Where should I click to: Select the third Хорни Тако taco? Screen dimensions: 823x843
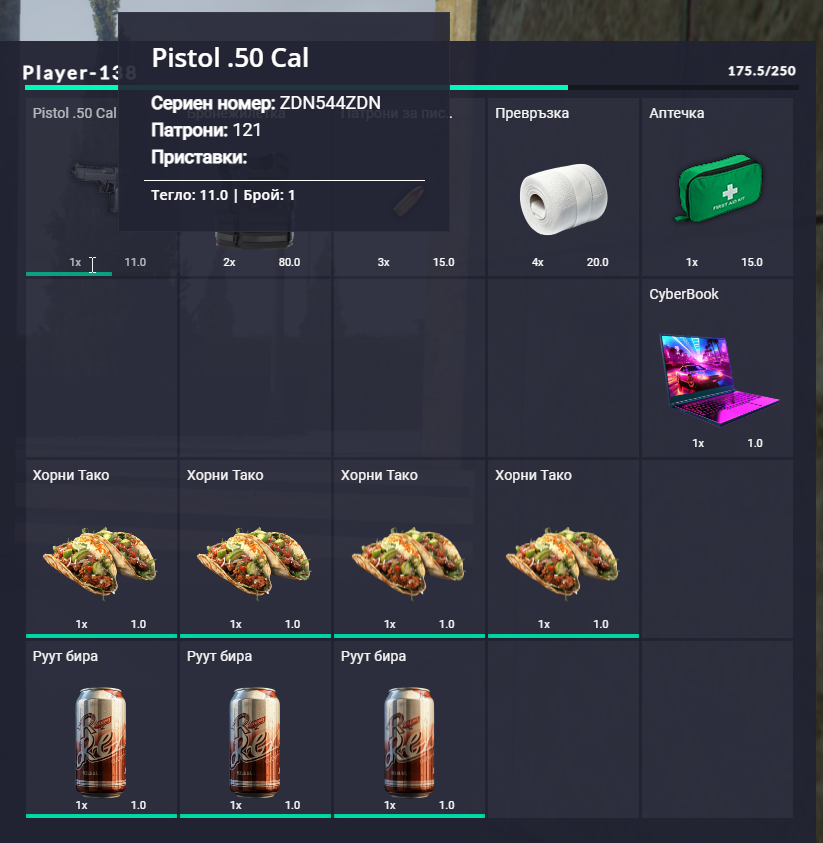point(409,562)
